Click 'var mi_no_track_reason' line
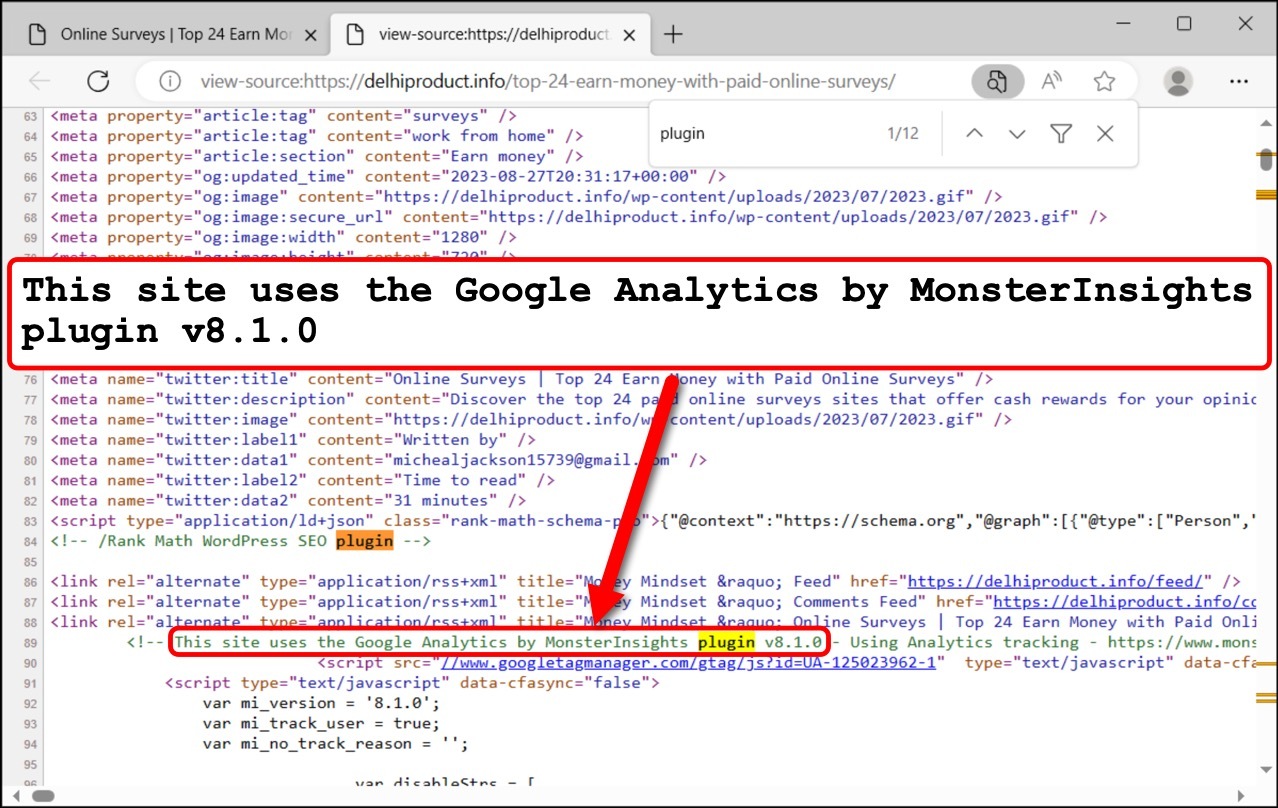The height and width of the screenshot is (808, 1278). click(335, 743)
